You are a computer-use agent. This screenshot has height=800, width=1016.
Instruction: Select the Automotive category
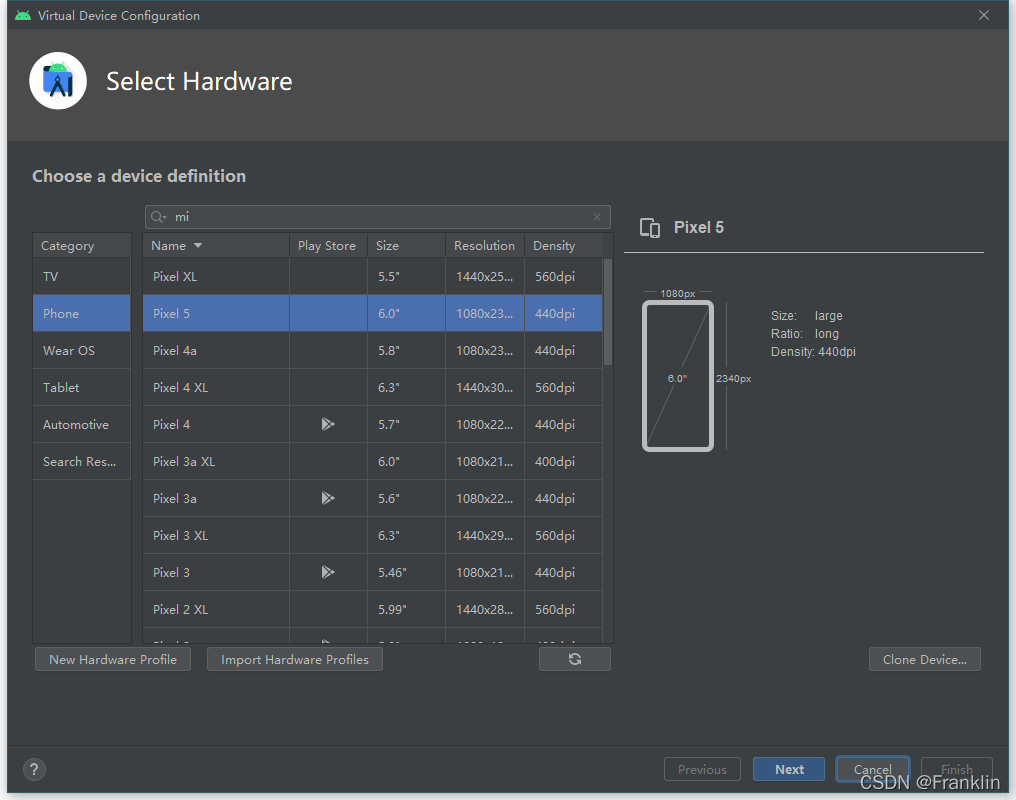click(x=82, y=424)
